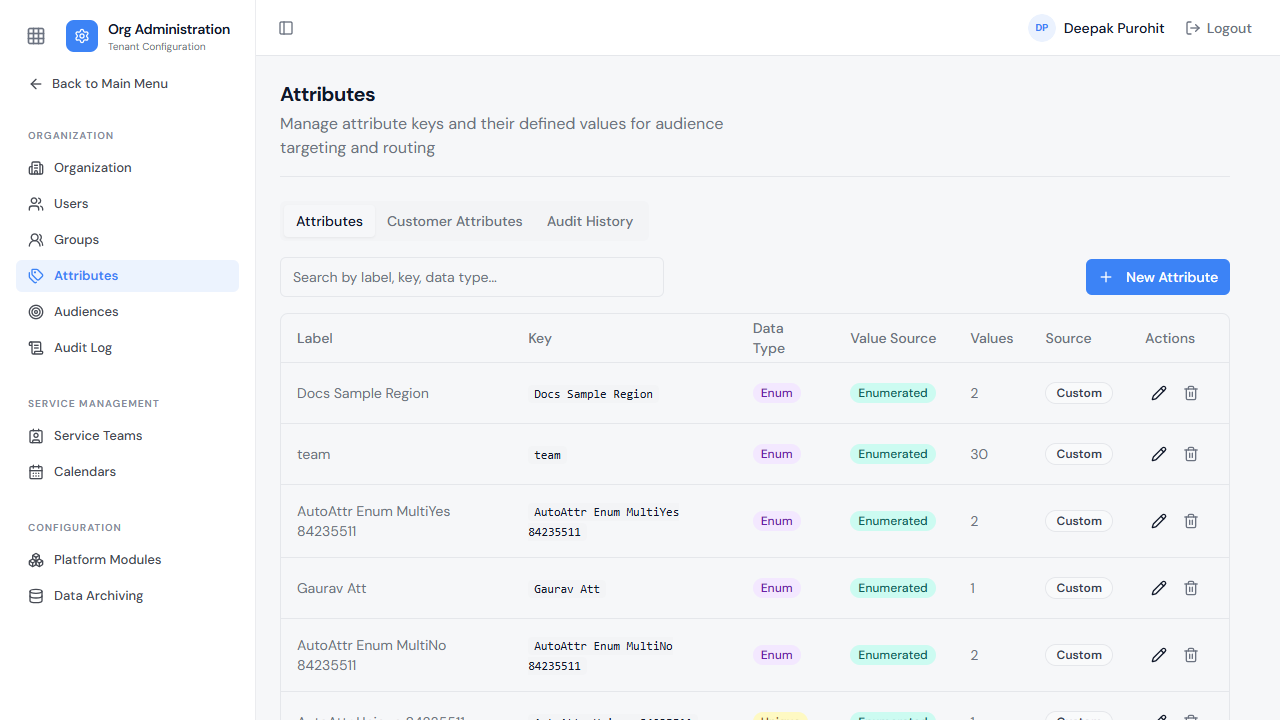Switch to Customer Attributes tab
This screenshot has height=720, width=1280.
point(455,221)
